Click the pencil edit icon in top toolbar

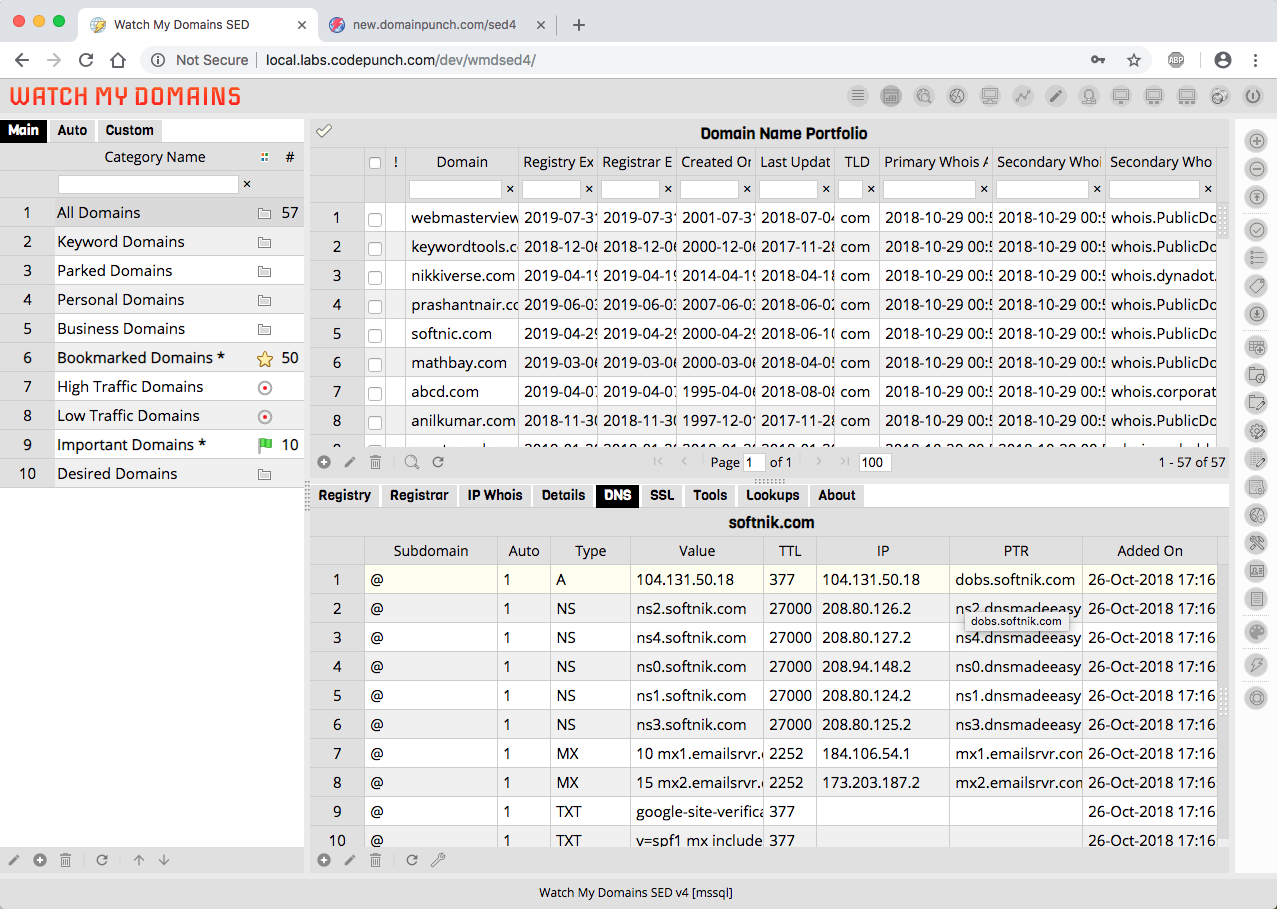(1055, 96)
